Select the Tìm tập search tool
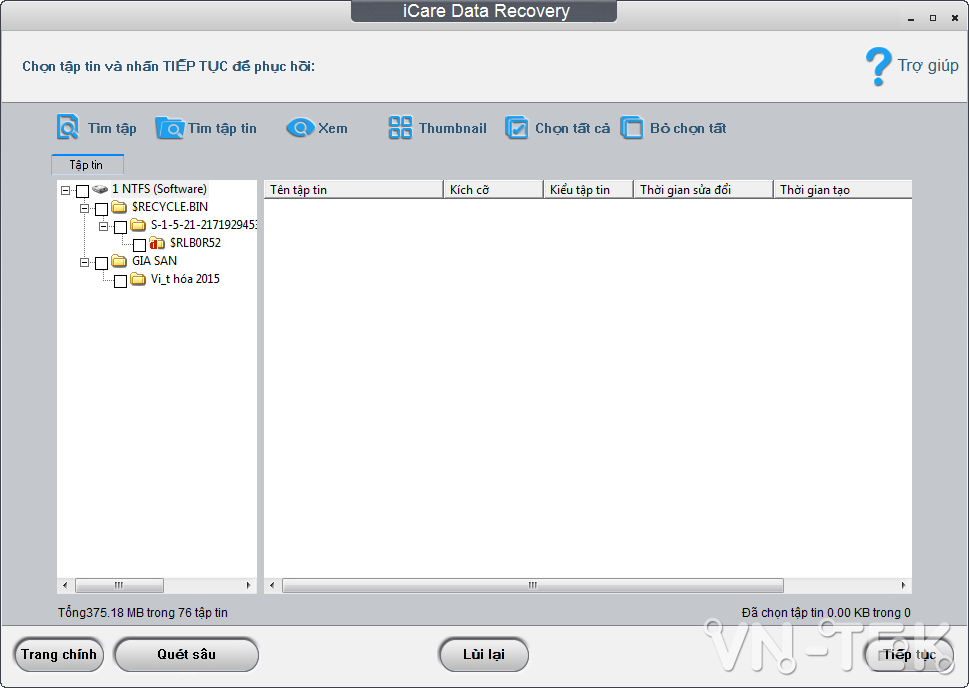This screenshot has height=688, width=969. (x=66, y=127)
